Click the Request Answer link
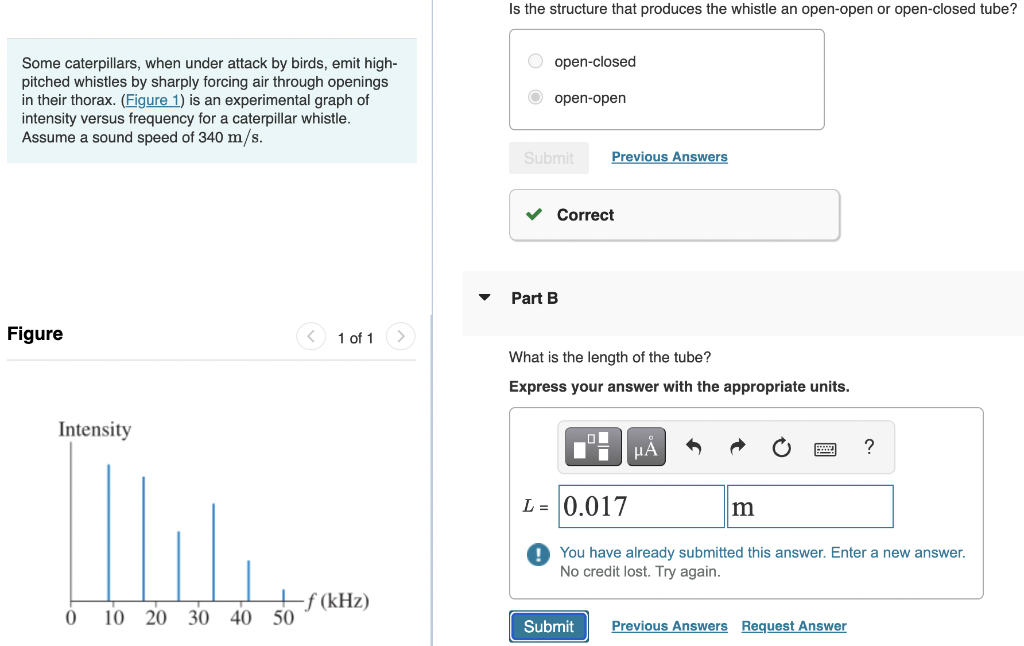The image size is (1024, 646). pos(794,626)
